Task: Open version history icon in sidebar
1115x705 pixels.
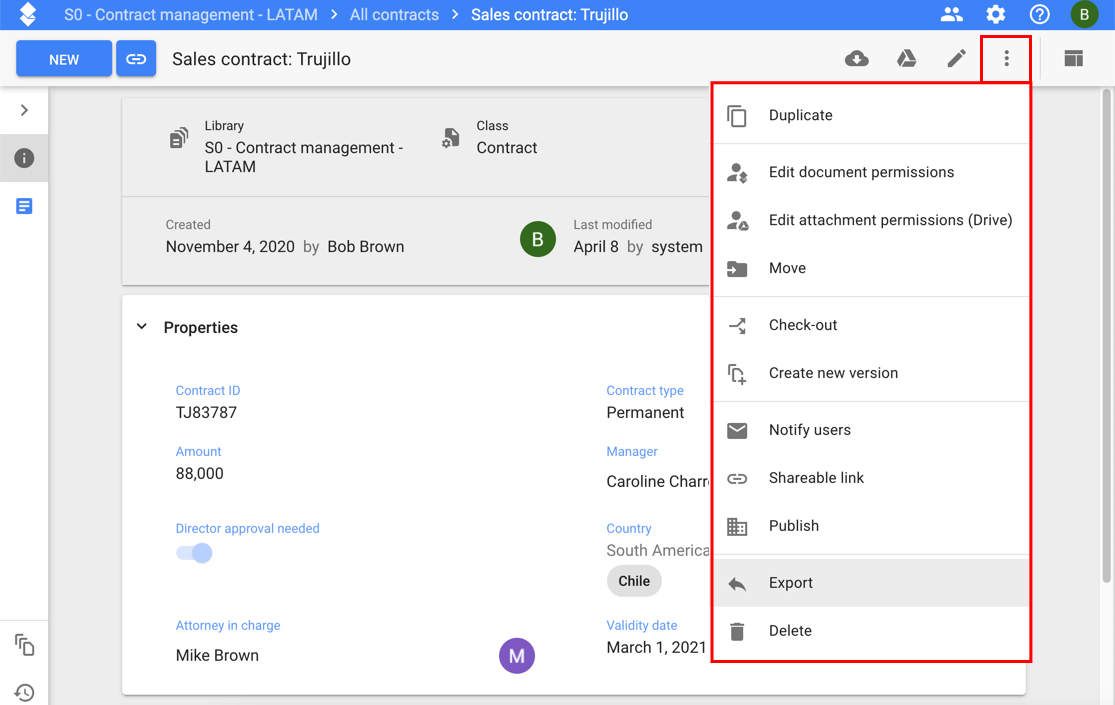Action: point(24,692)
